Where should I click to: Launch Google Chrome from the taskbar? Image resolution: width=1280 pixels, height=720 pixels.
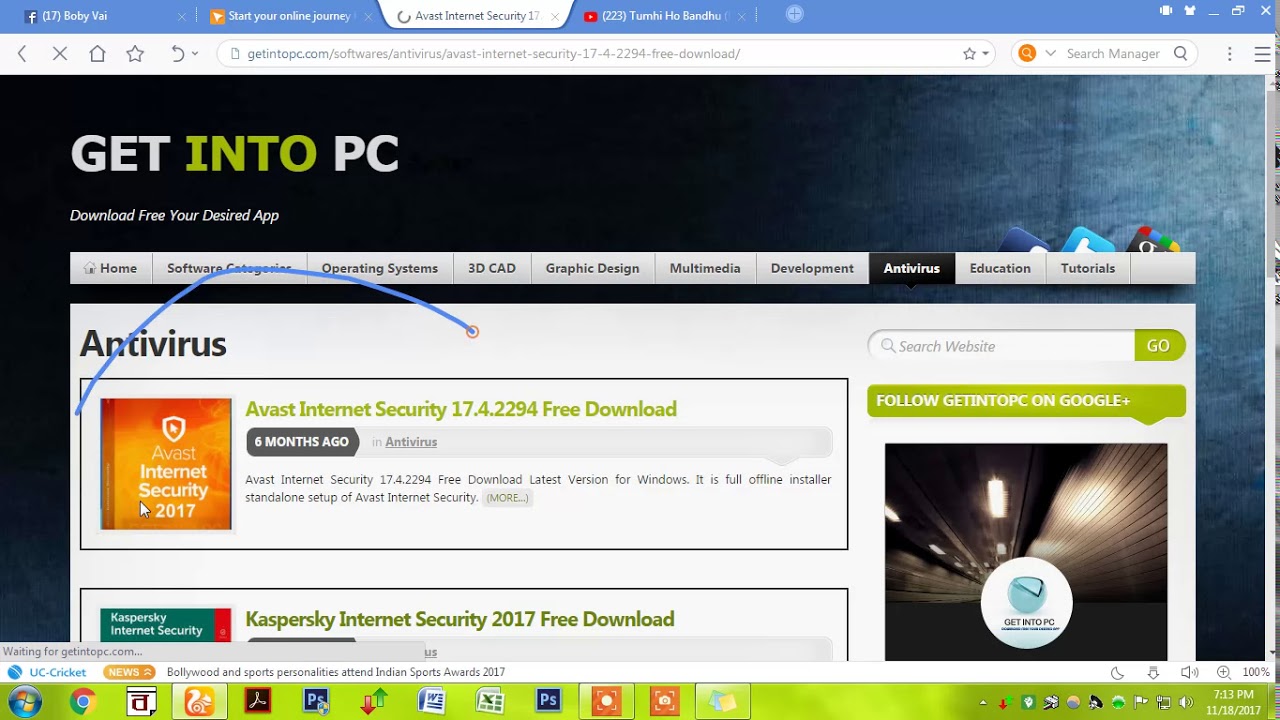tap(83, 702)
